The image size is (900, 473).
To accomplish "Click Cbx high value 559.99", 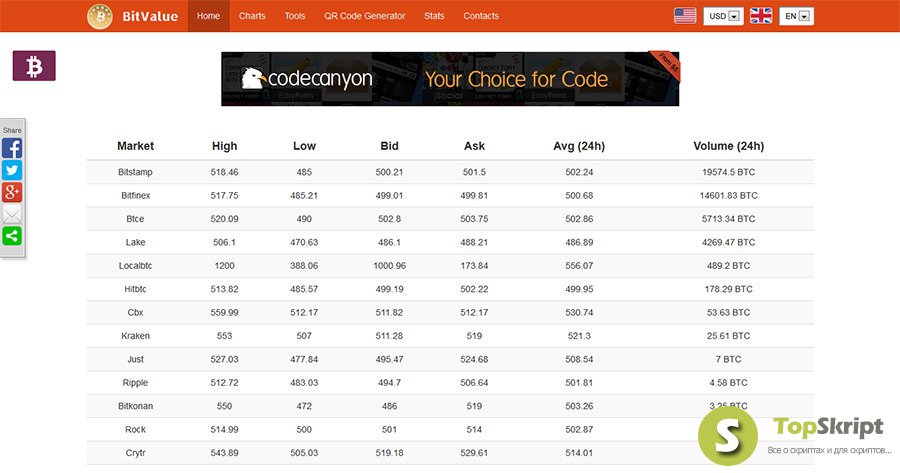I will (224, 313).
